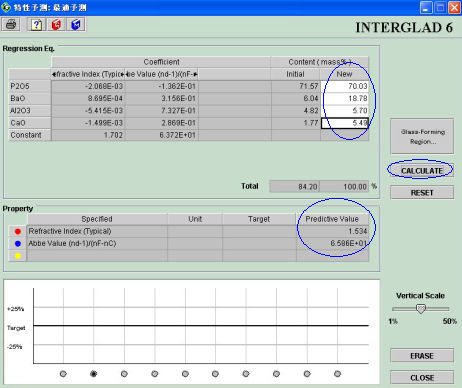This screenshot has width=462, height=388.
Task: Select the third radio button below the graph
Action: pos(124,374)
